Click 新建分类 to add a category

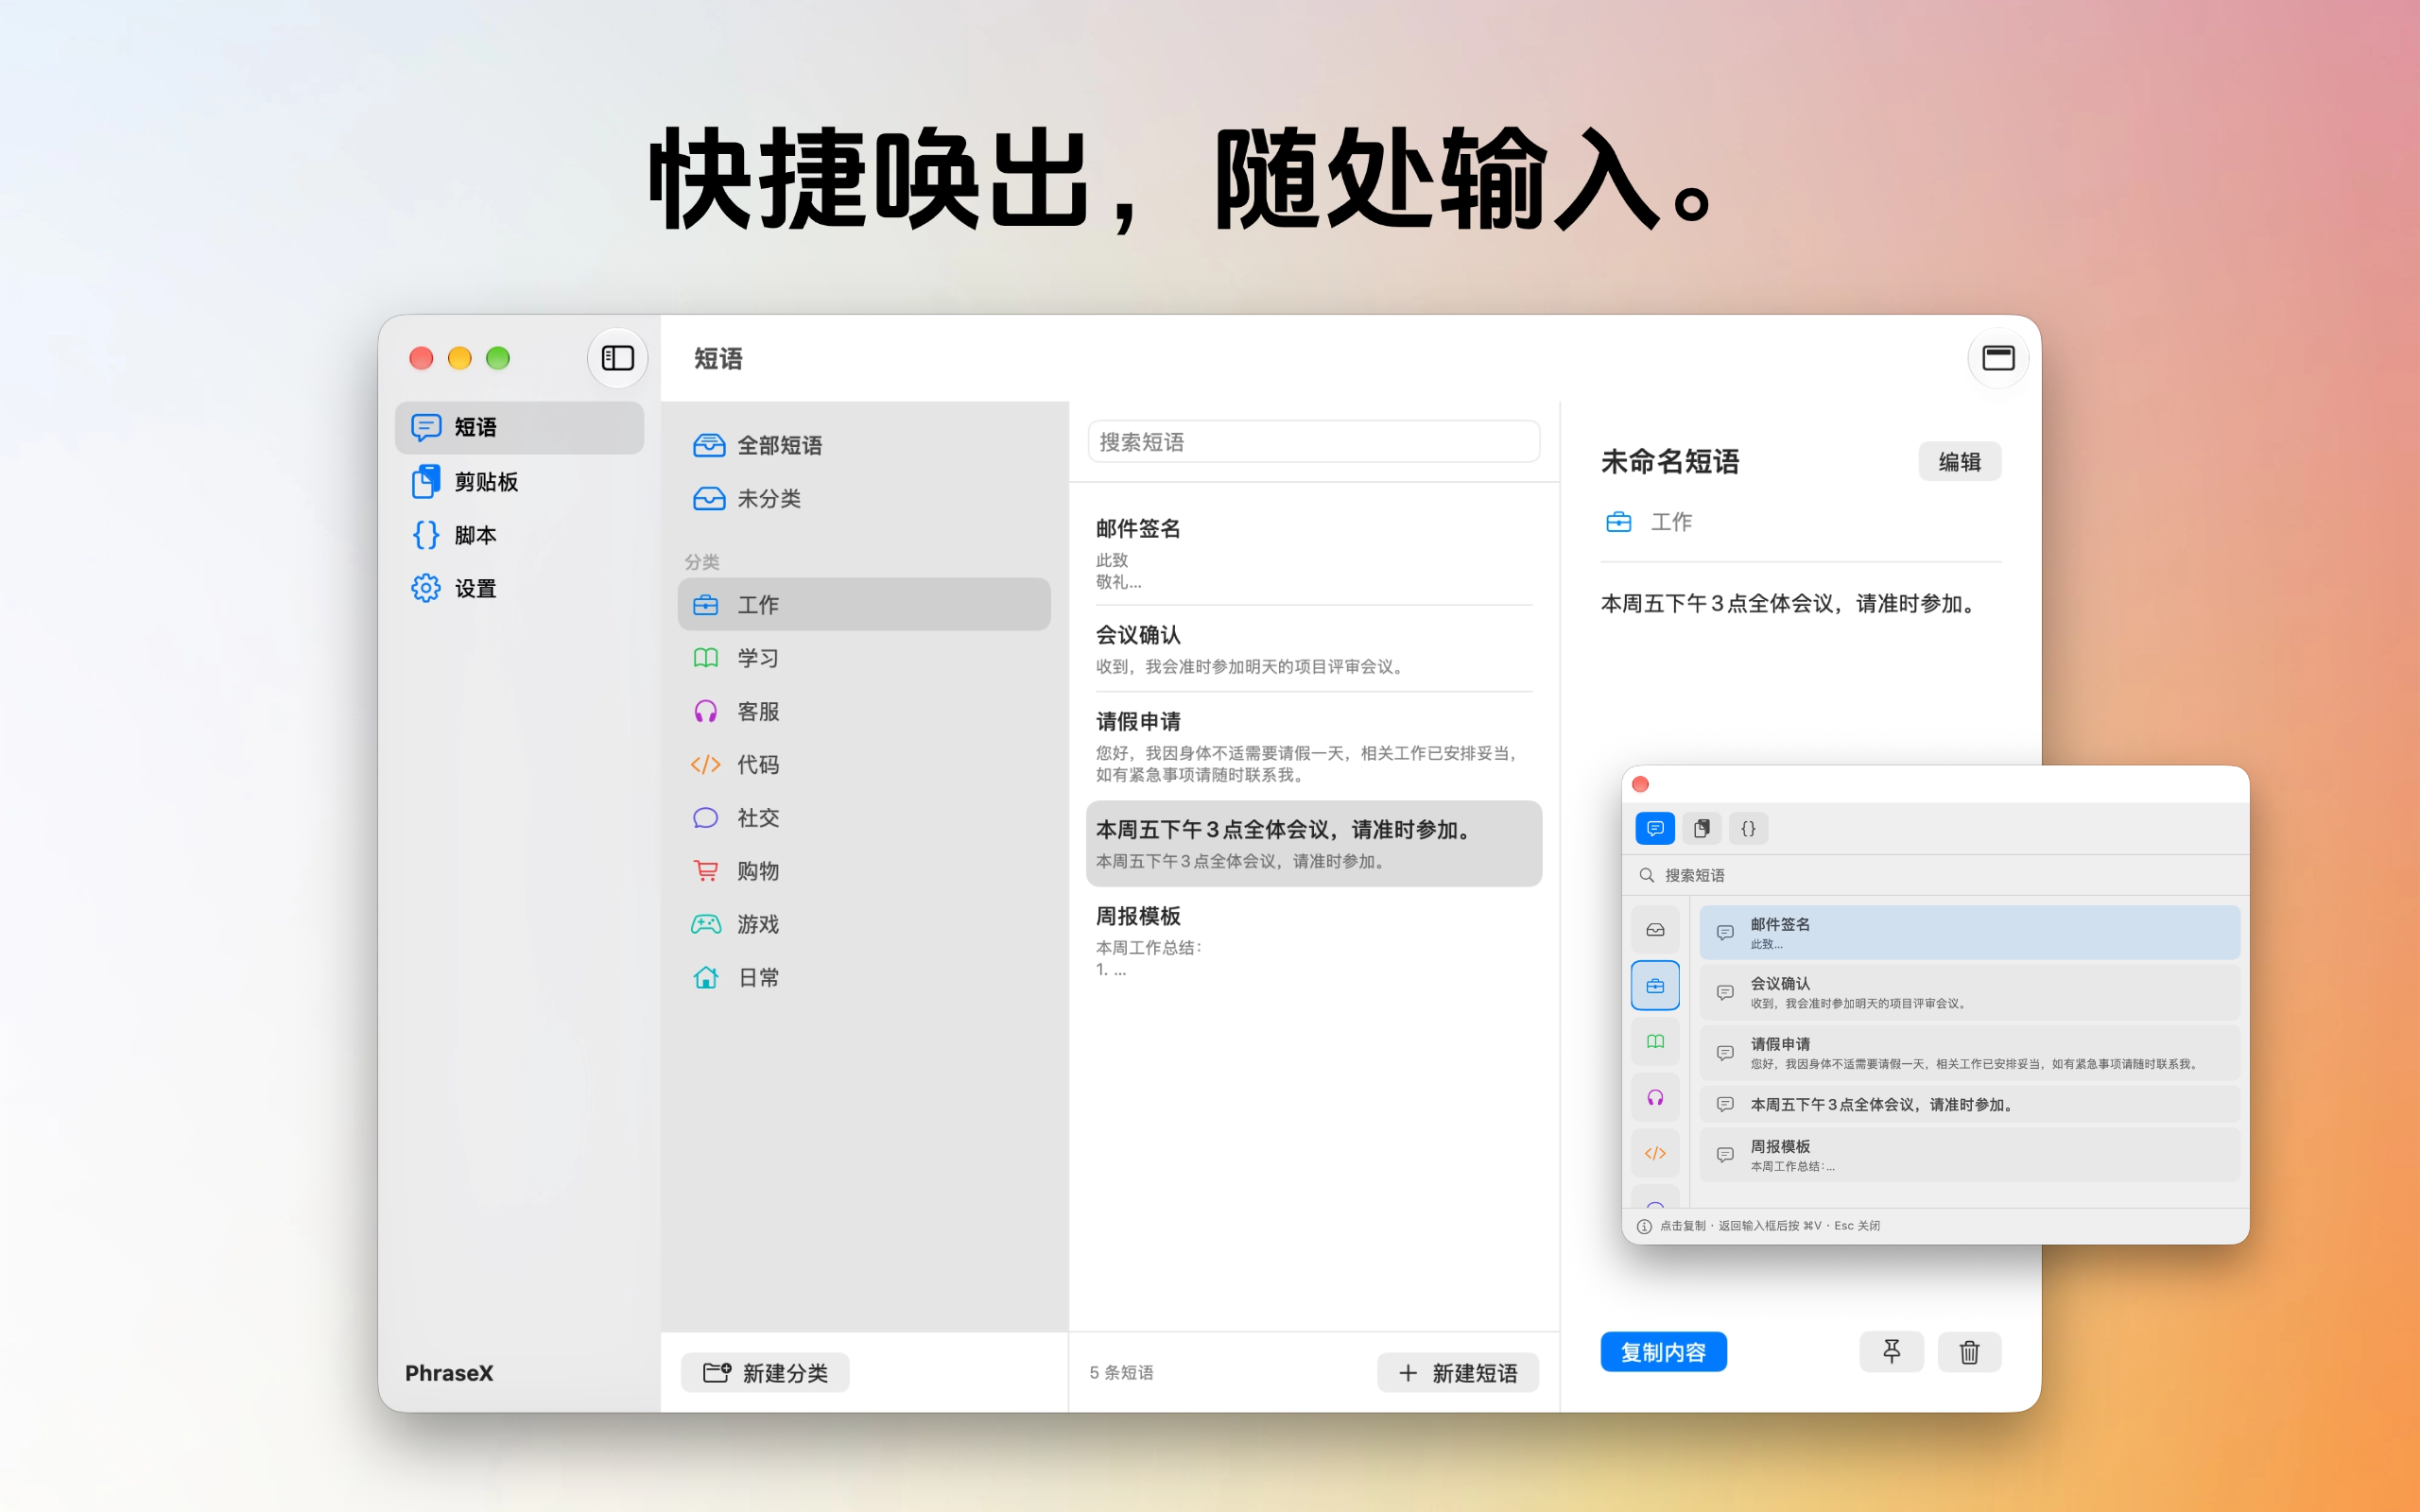pyautogui.click(x=765, y=1372)
